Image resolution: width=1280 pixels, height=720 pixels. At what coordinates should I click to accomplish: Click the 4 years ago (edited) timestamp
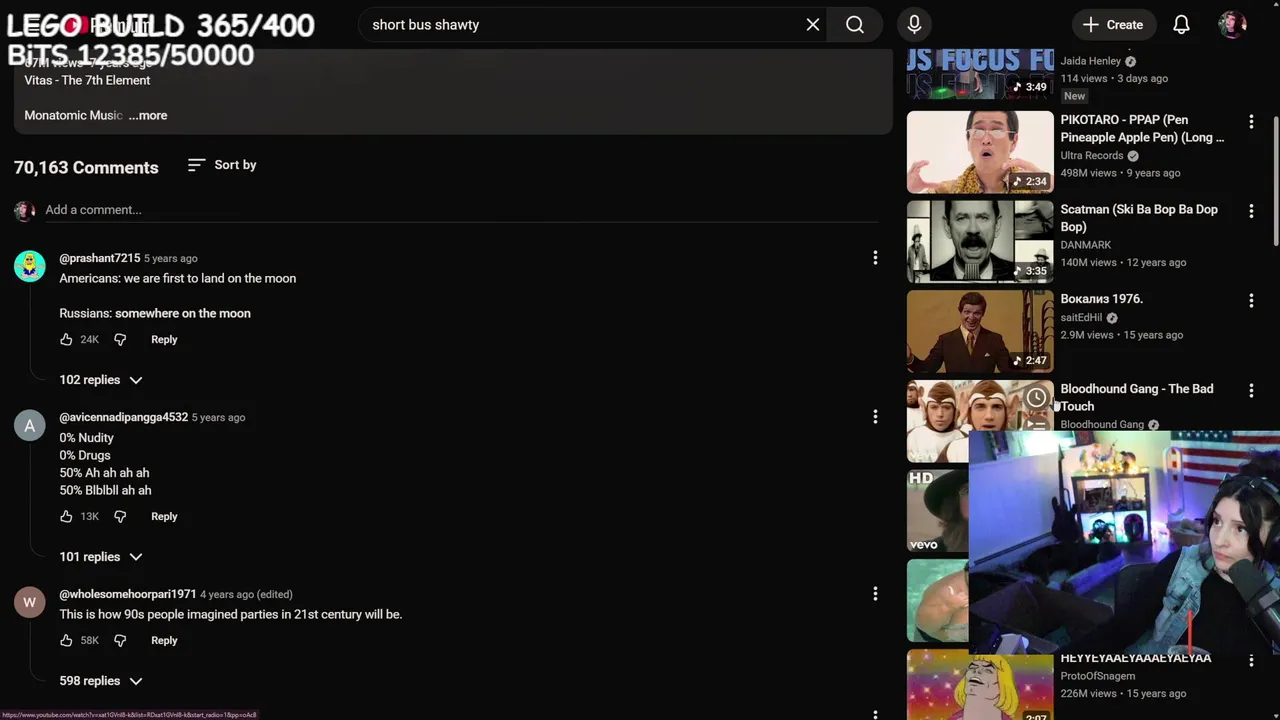tap(246, 594)
